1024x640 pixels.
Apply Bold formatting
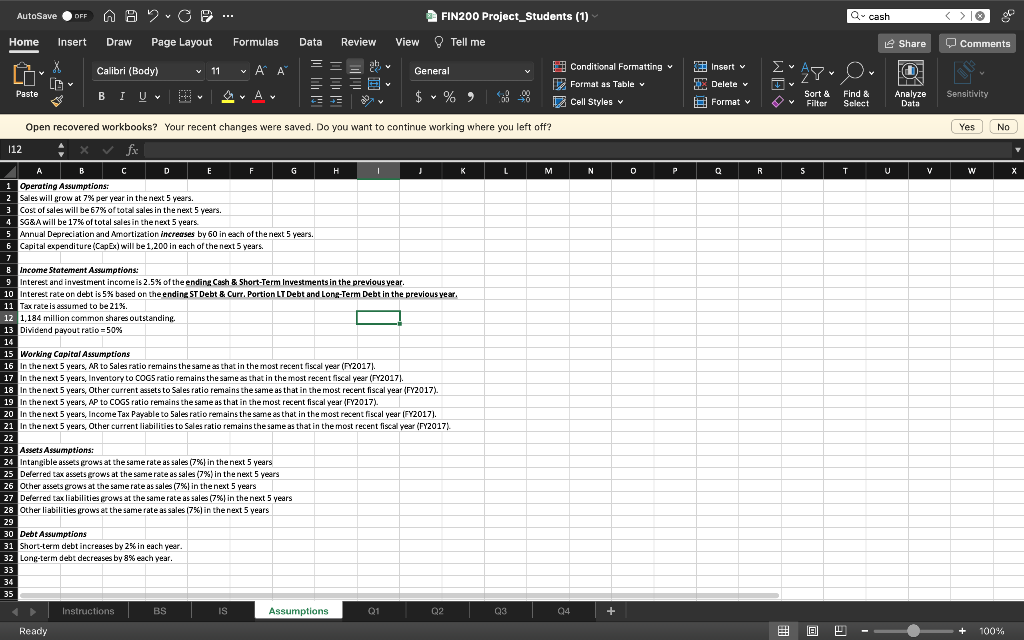[102, 97]
